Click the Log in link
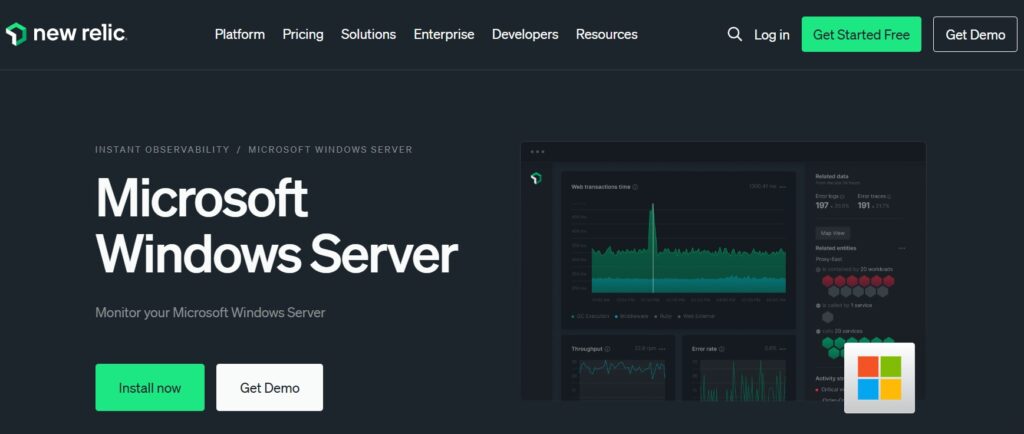Image resolution: width=1024 pixels, height=434 pixels. 772,35
